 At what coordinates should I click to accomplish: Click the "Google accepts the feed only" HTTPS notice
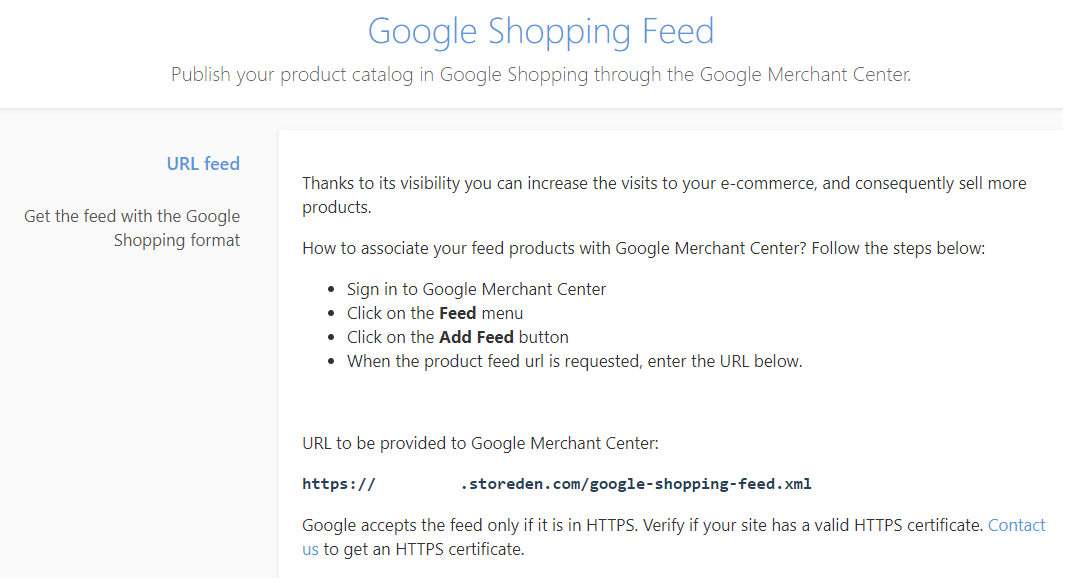point(642,526)
